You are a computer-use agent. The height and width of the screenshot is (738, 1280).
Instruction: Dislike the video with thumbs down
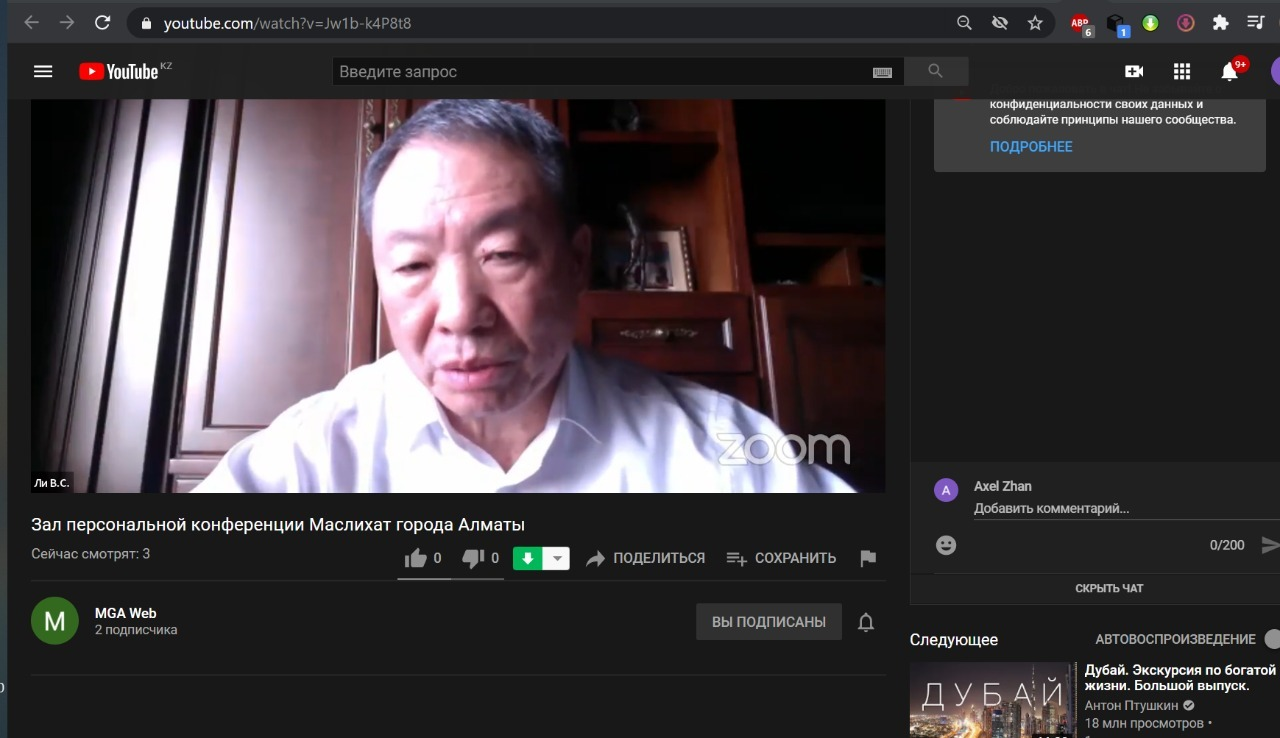(473, 559)
